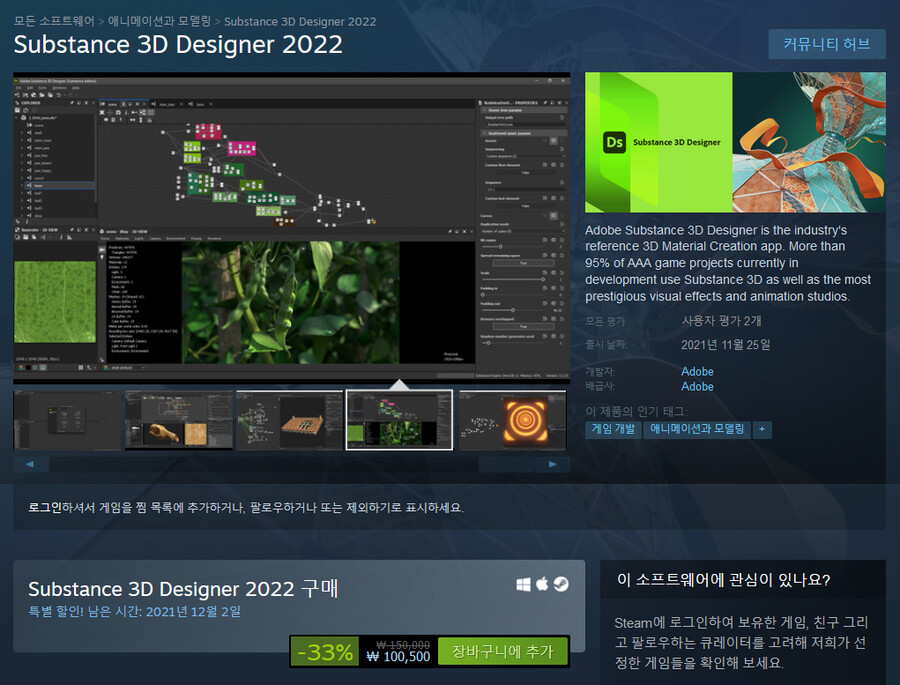Open the Adobe developer (개발자) link
The image size is (900, 685).
click(696, 371)
